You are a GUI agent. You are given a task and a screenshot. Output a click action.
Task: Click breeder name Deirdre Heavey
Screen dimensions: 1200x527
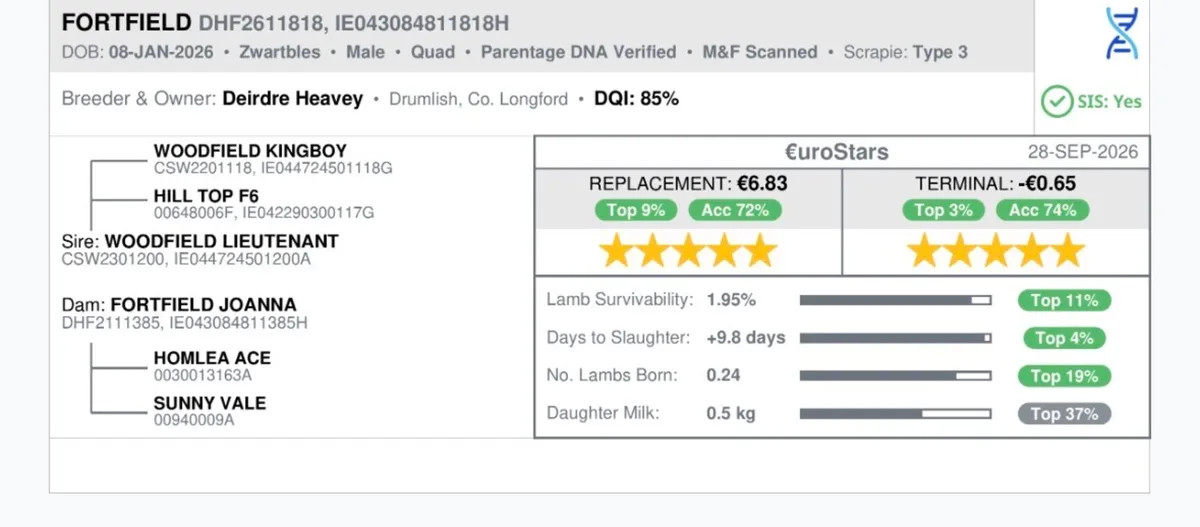click(x=293, y=99)
